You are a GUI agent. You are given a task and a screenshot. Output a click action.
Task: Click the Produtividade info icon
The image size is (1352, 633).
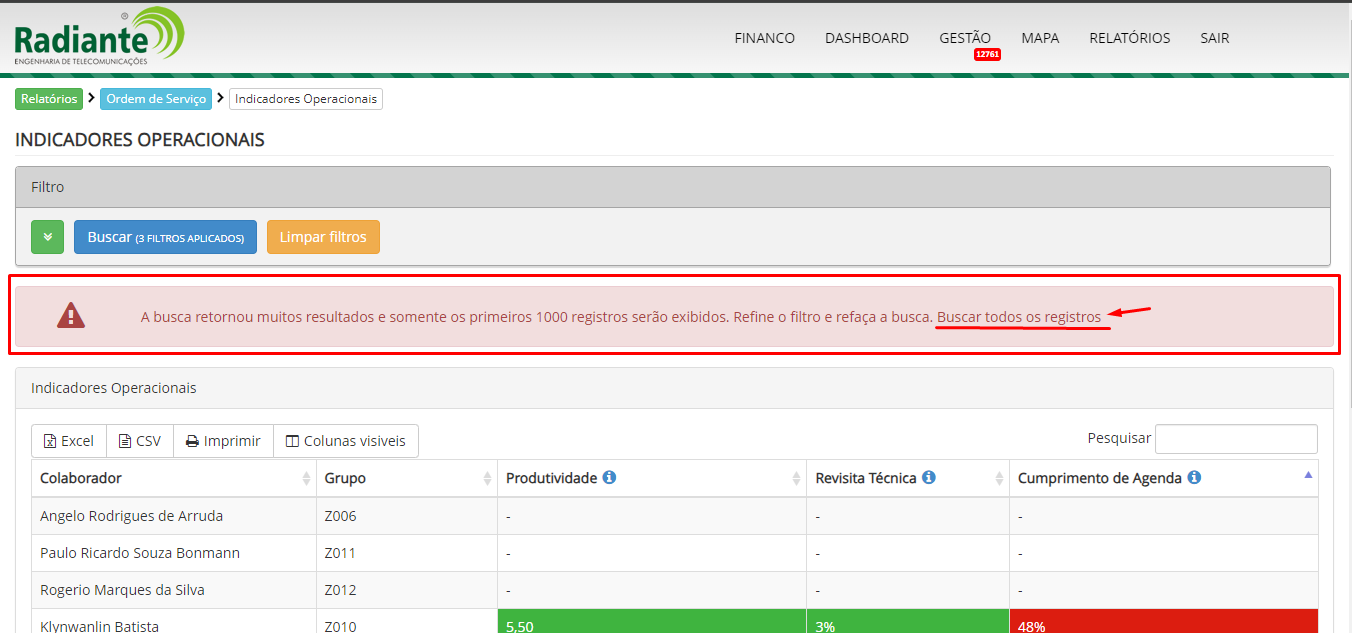[x=609, y=478]
